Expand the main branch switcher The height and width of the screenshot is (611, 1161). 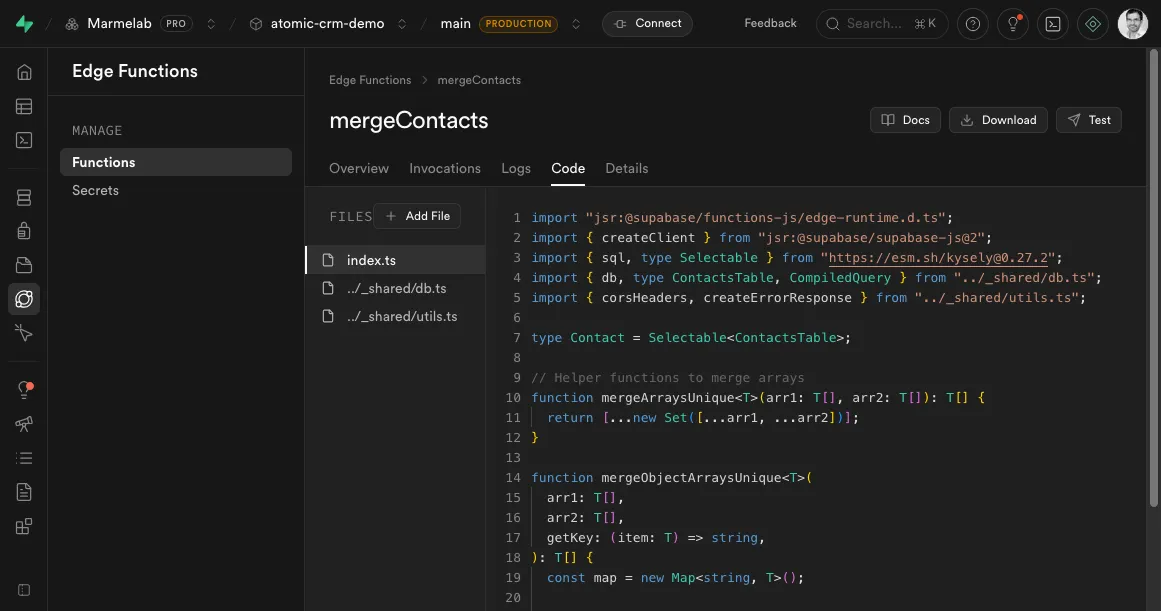[x=575, y=24]
